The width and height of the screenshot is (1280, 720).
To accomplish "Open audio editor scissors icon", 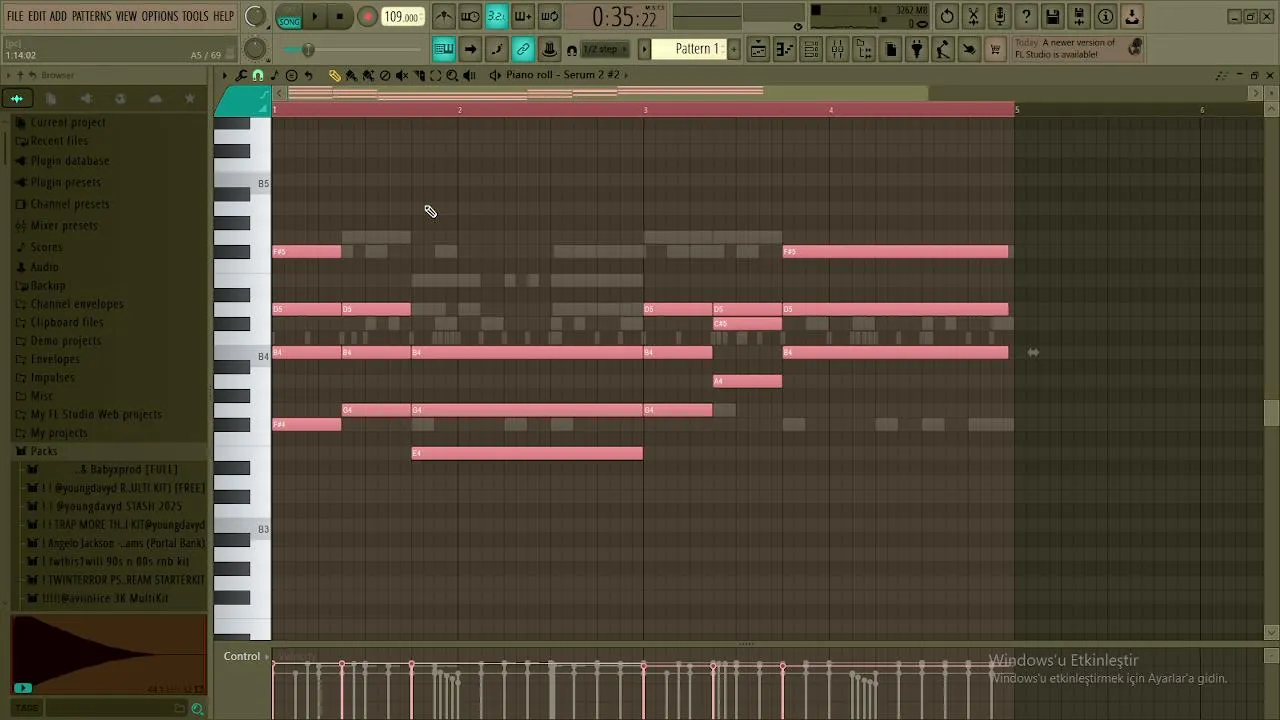I will point(973,17).
